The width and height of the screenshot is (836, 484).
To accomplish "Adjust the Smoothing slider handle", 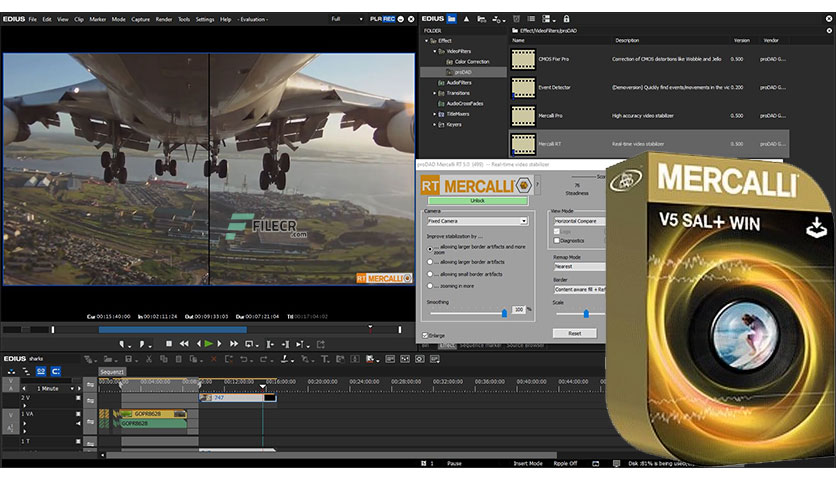I will pos(504,313).
